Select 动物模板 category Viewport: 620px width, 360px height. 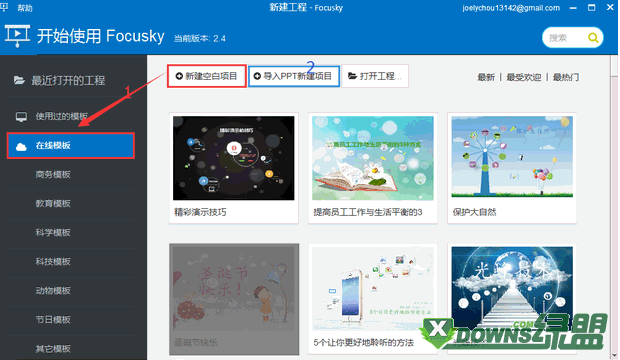(53, 290)
